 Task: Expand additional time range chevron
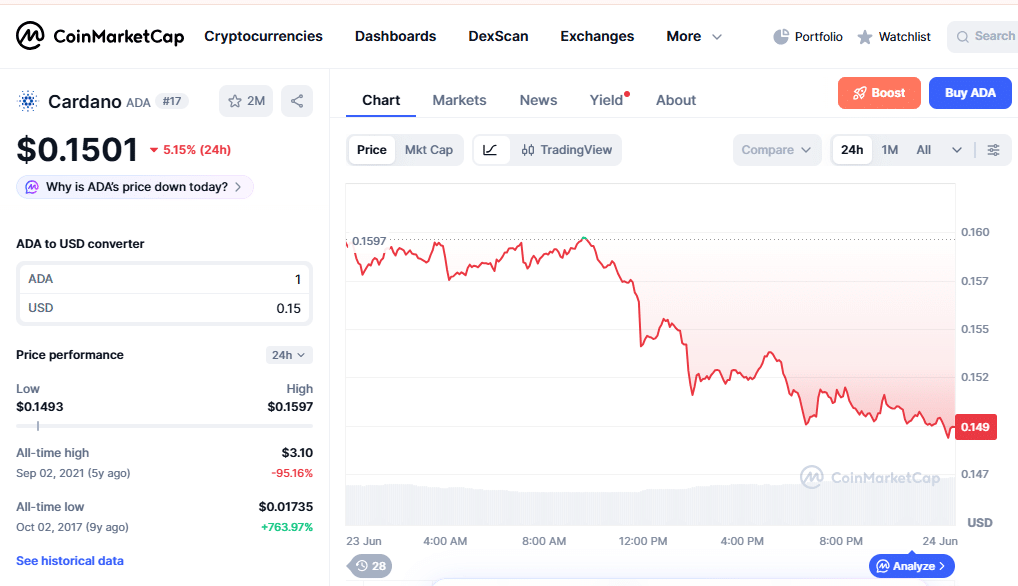pos(956,150)
